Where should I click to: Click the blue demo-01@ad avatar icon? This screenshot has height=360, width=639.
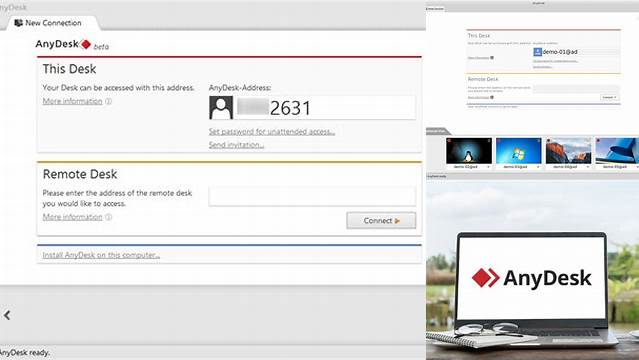[538, 52]
